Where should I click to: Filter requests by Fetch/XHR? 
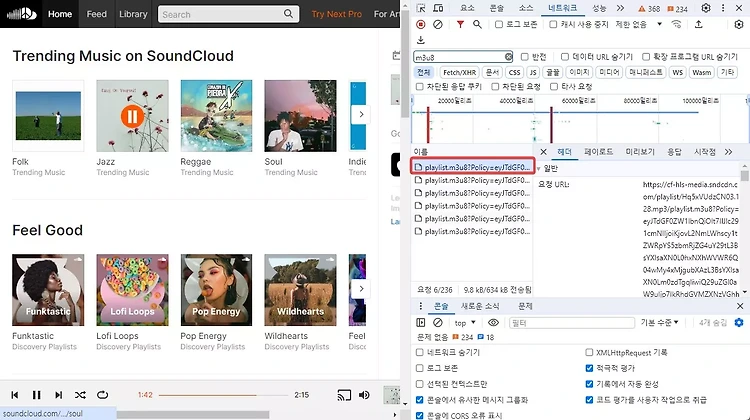(459, 72)
